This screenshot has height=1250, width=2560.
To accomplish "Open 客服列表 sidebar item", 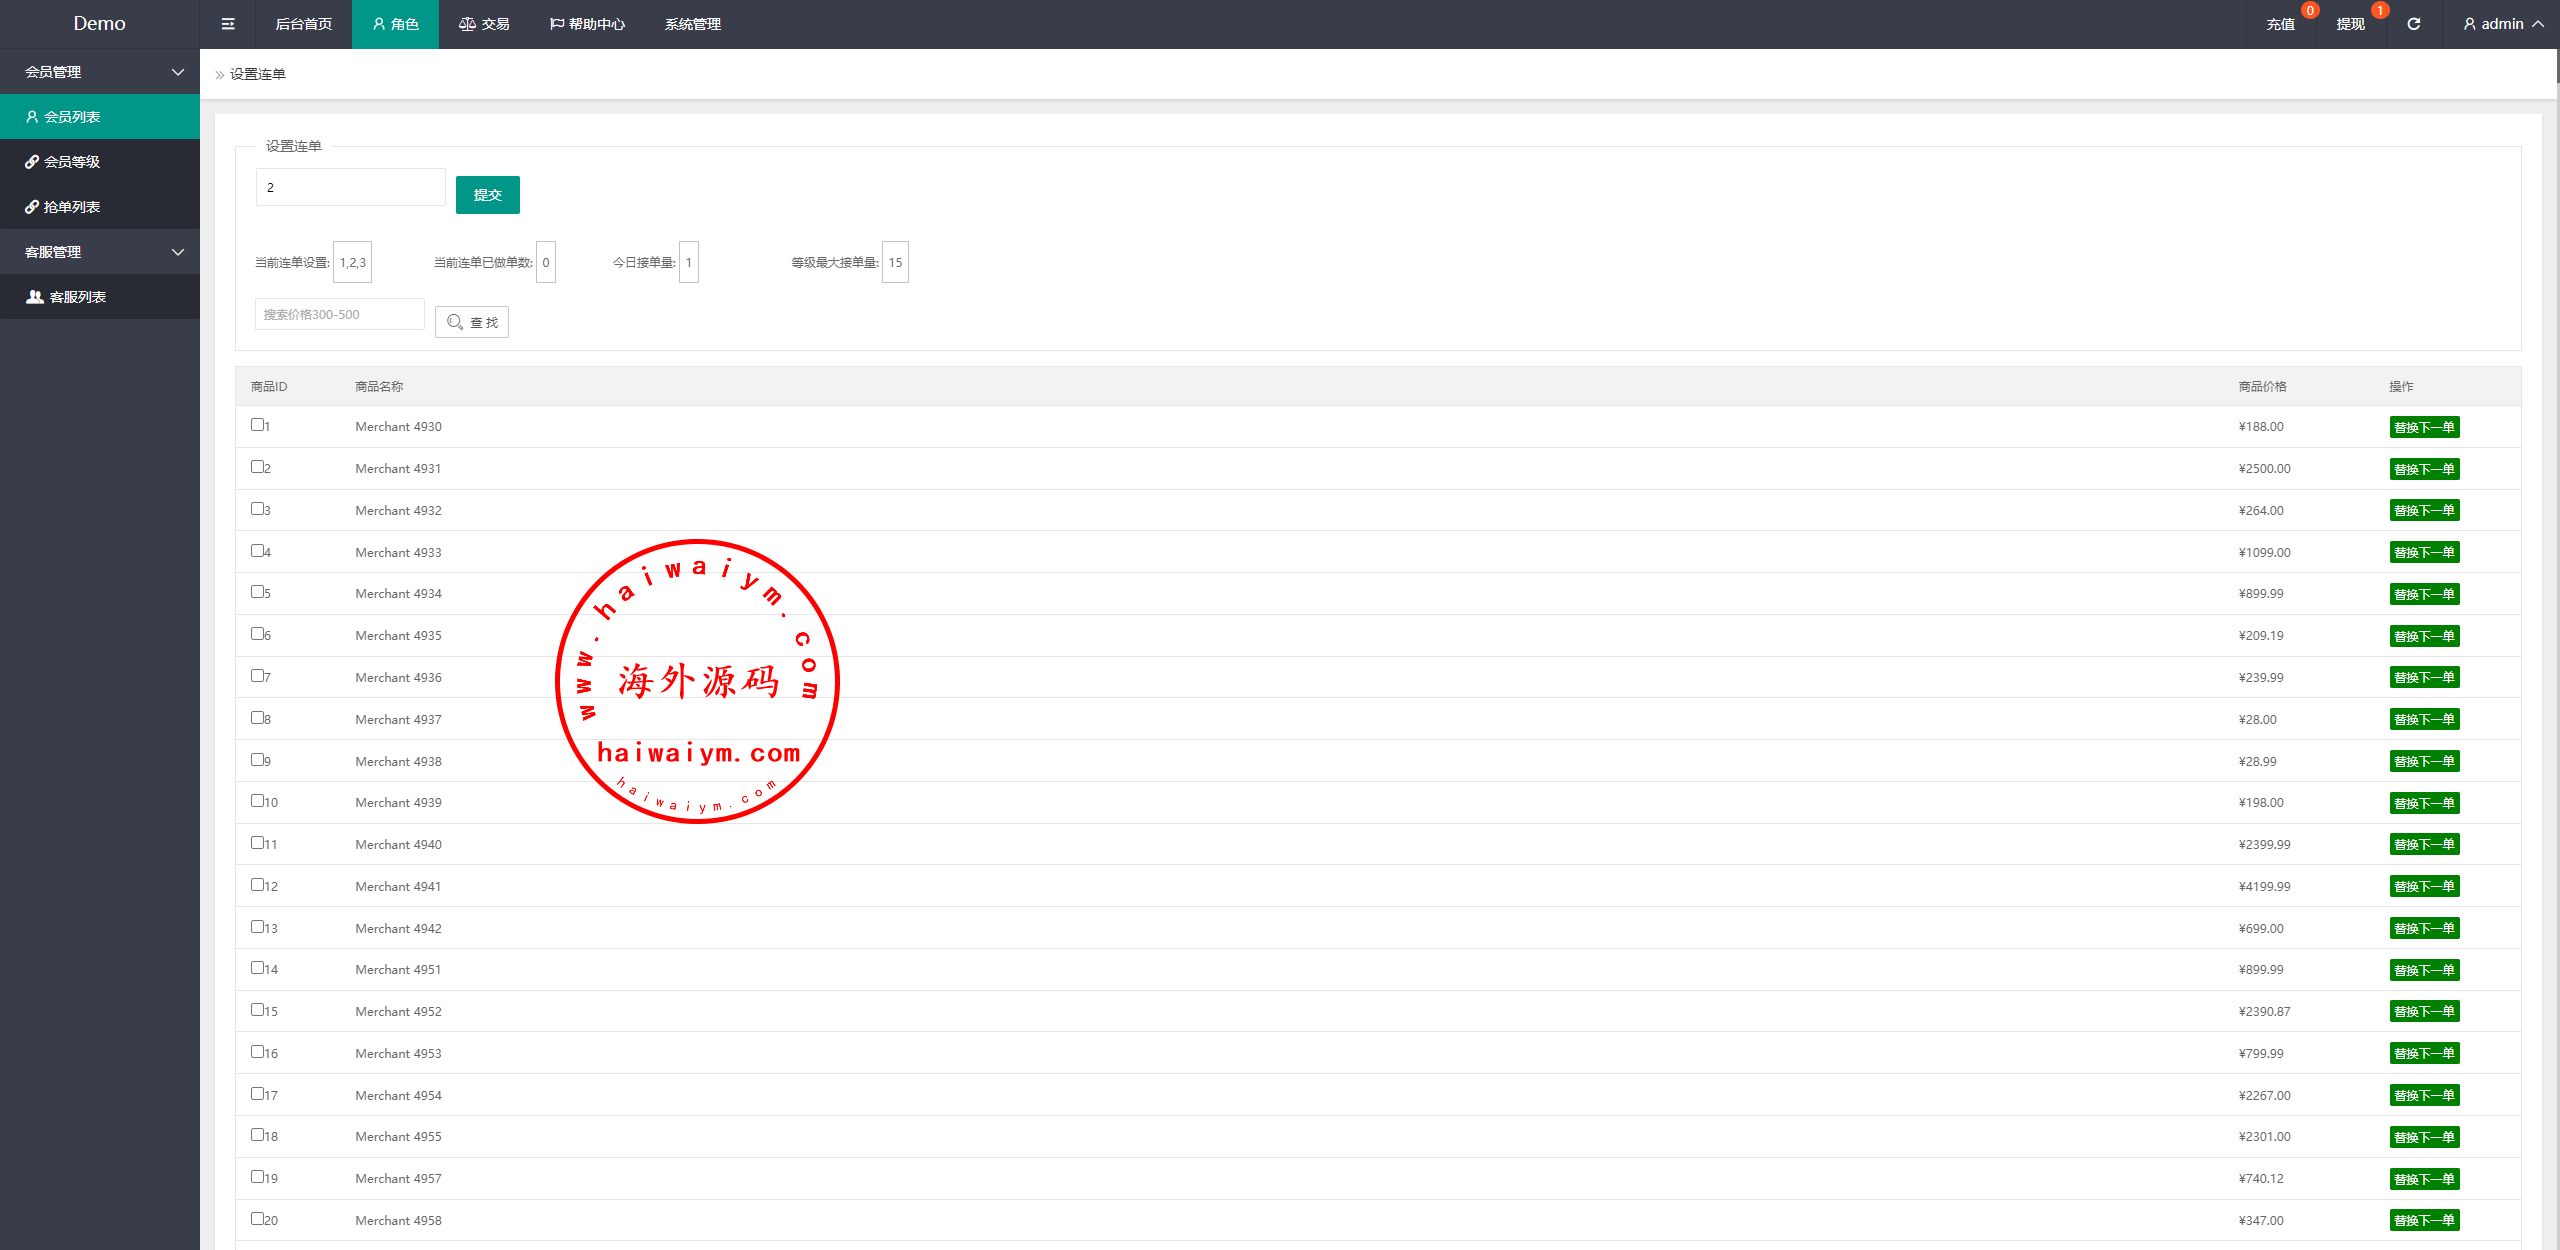I will [x=77, y=297].
